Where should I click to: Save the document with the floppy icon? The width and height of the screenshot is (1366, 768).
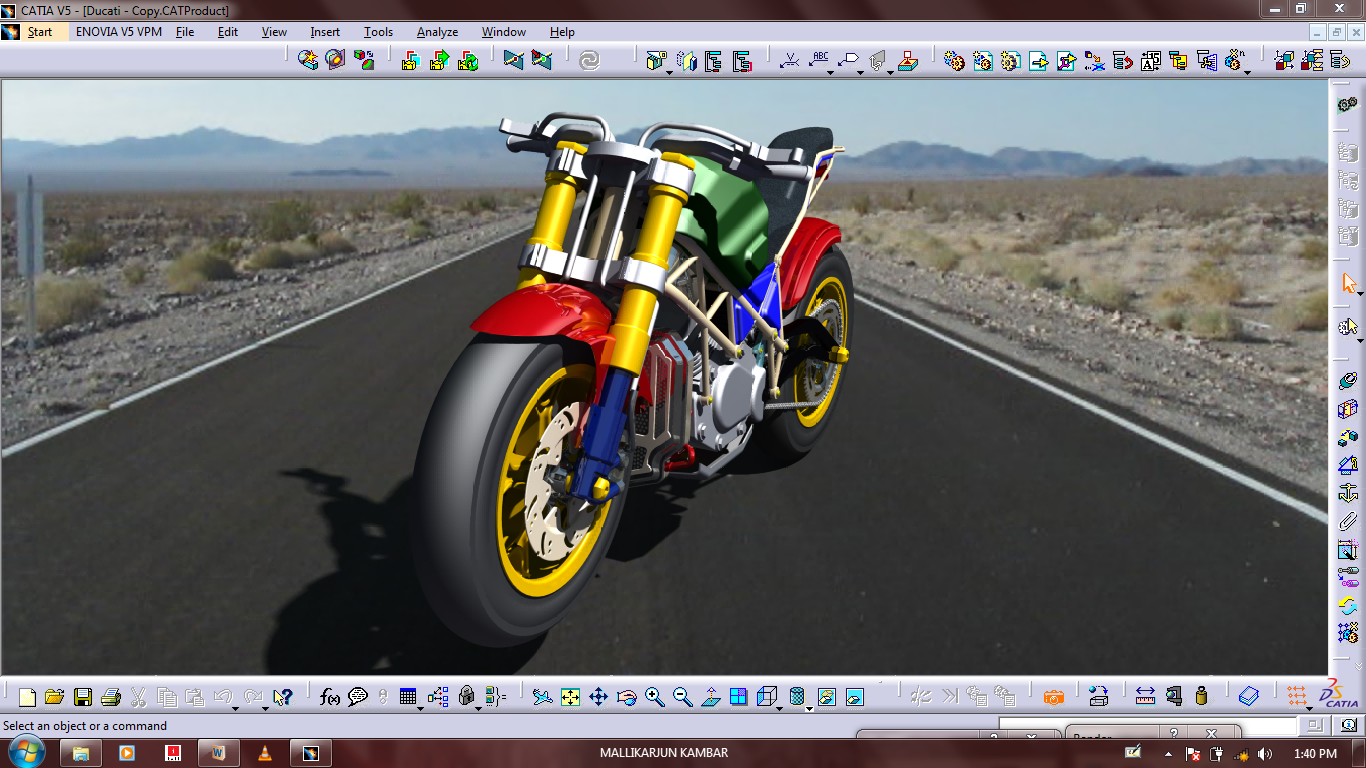[83, 697]
